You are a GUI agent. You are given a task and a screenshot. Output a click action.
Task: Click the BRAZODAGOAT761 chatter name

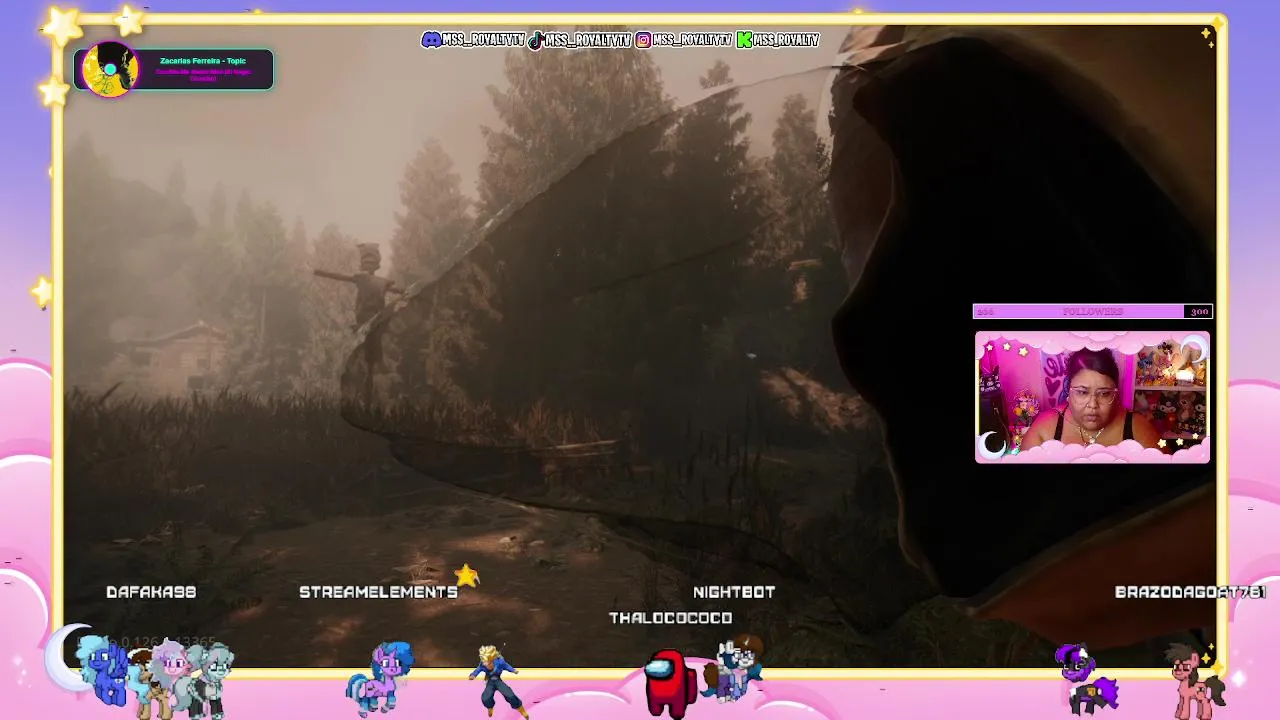point(1190,592)
